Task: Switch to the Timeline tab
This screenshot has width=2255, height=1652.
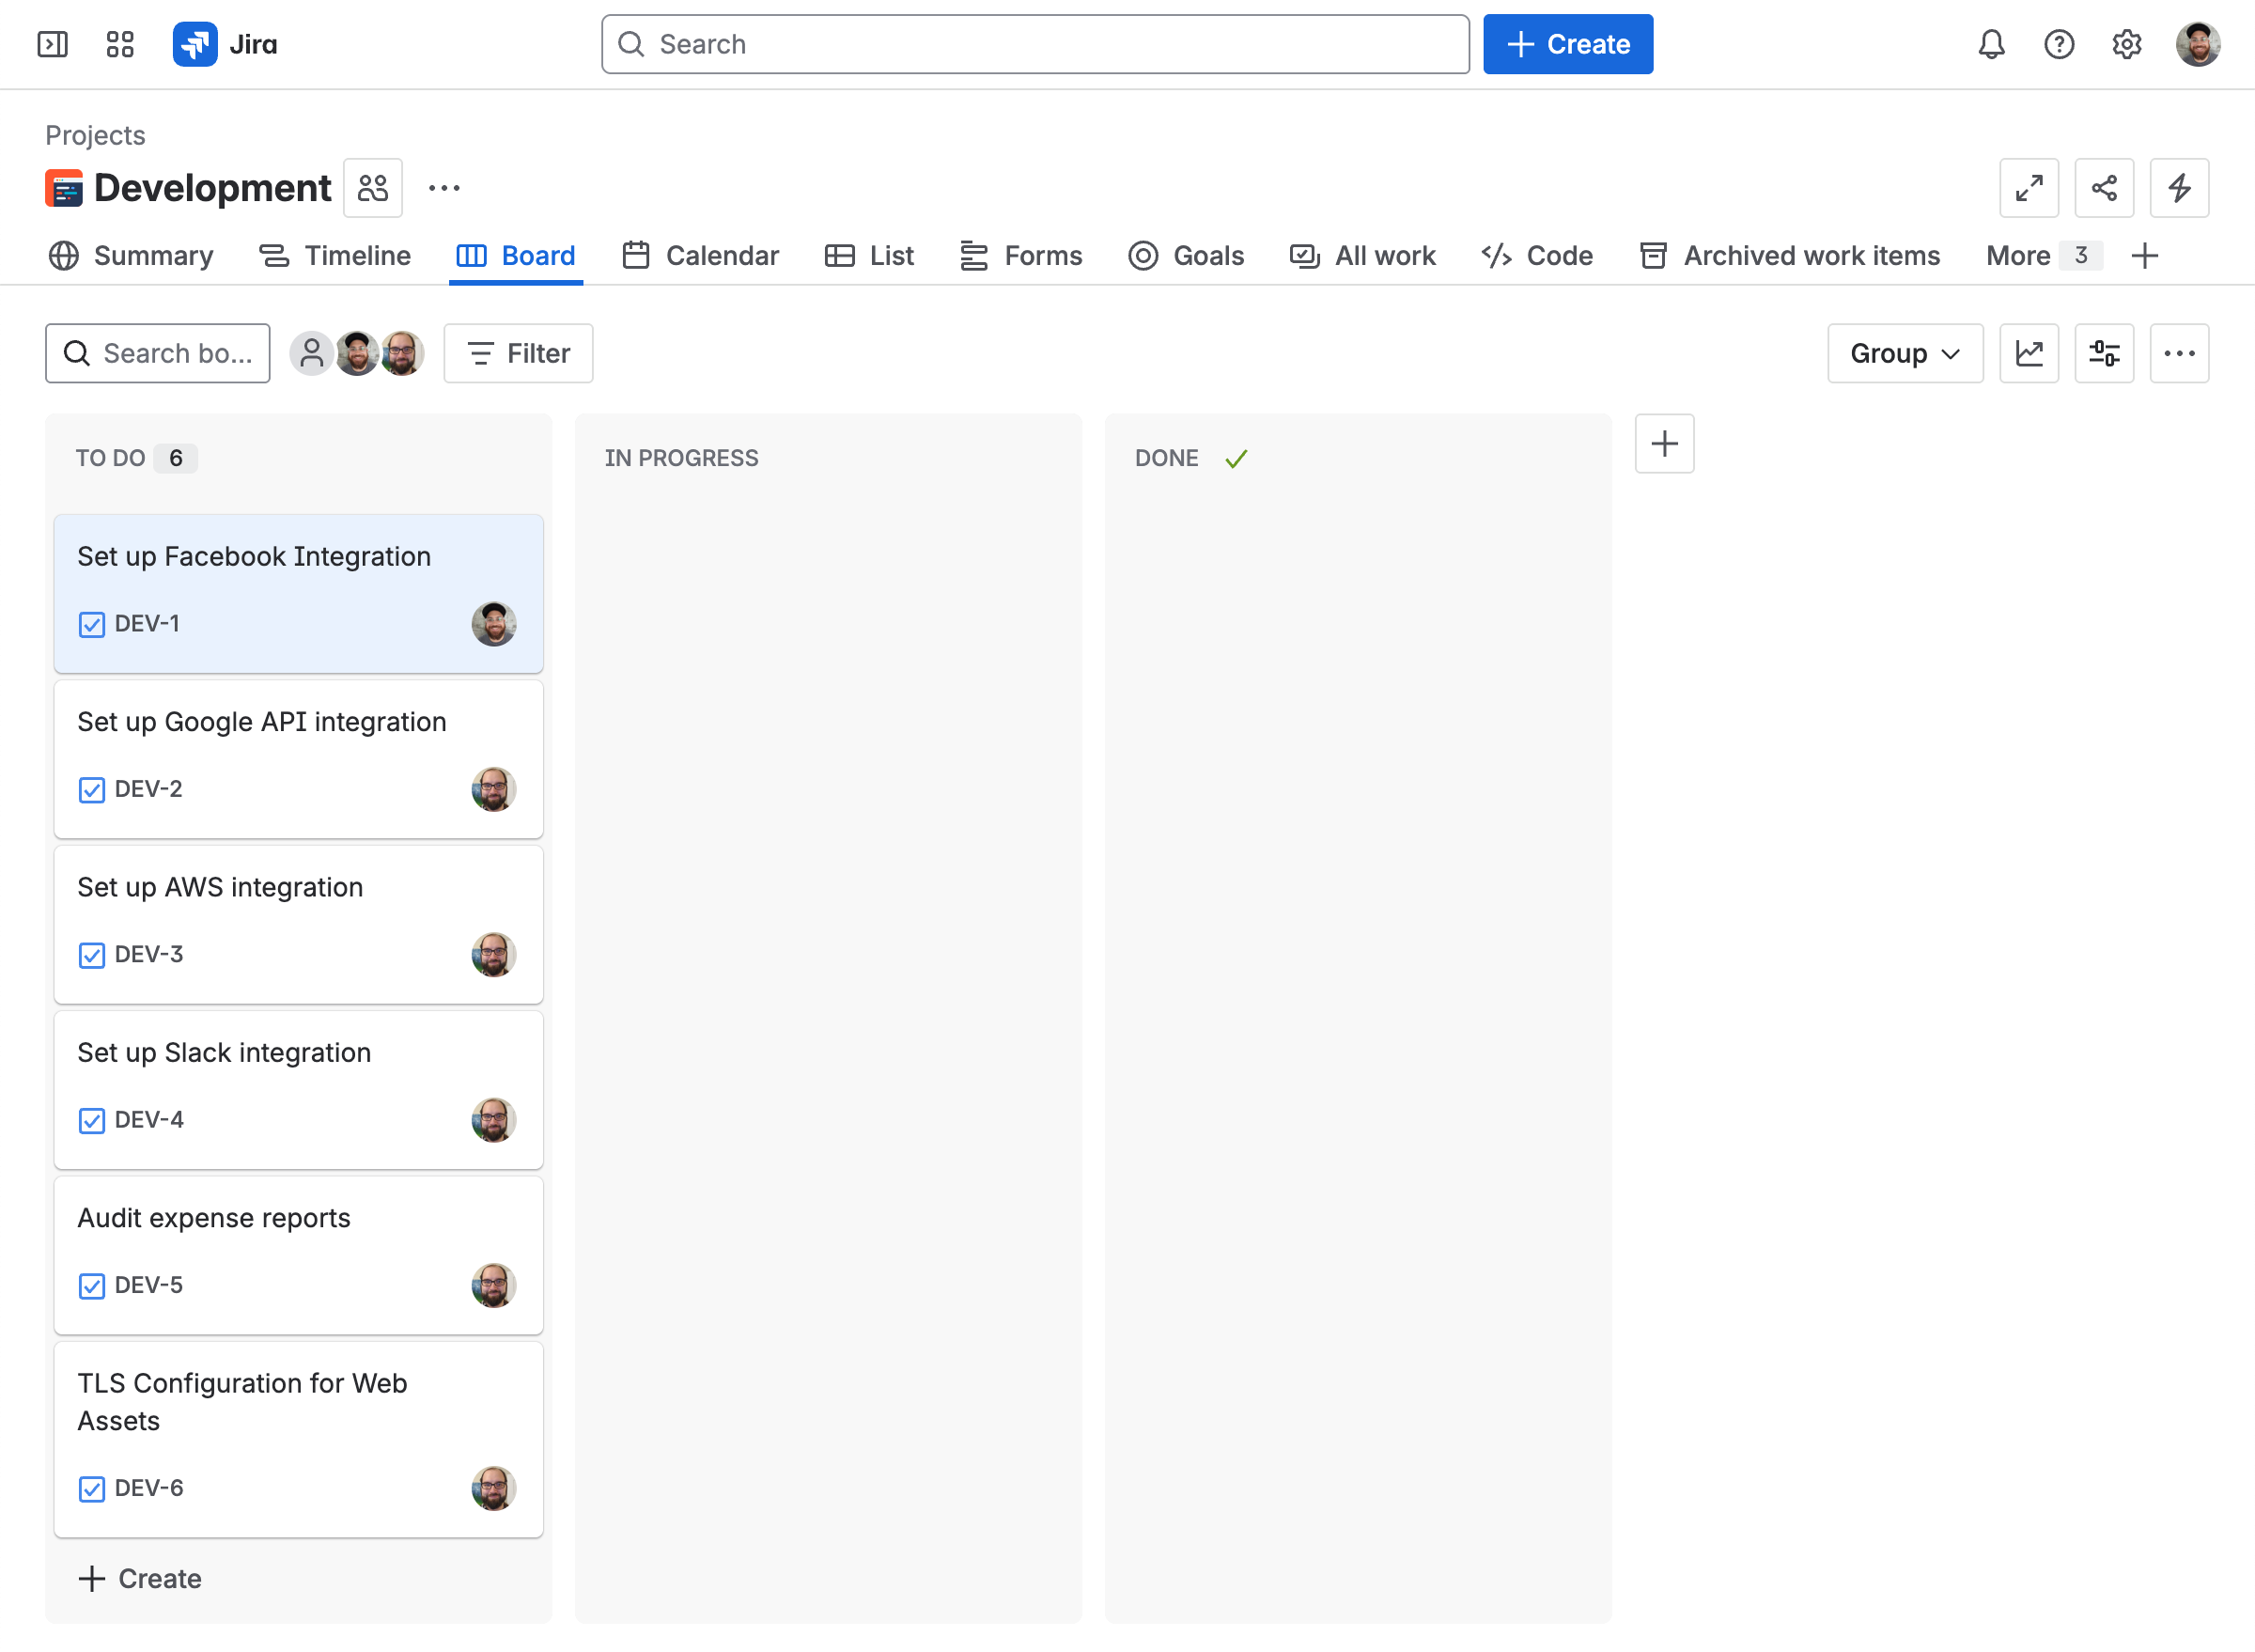Action: (x=335, y=256)
